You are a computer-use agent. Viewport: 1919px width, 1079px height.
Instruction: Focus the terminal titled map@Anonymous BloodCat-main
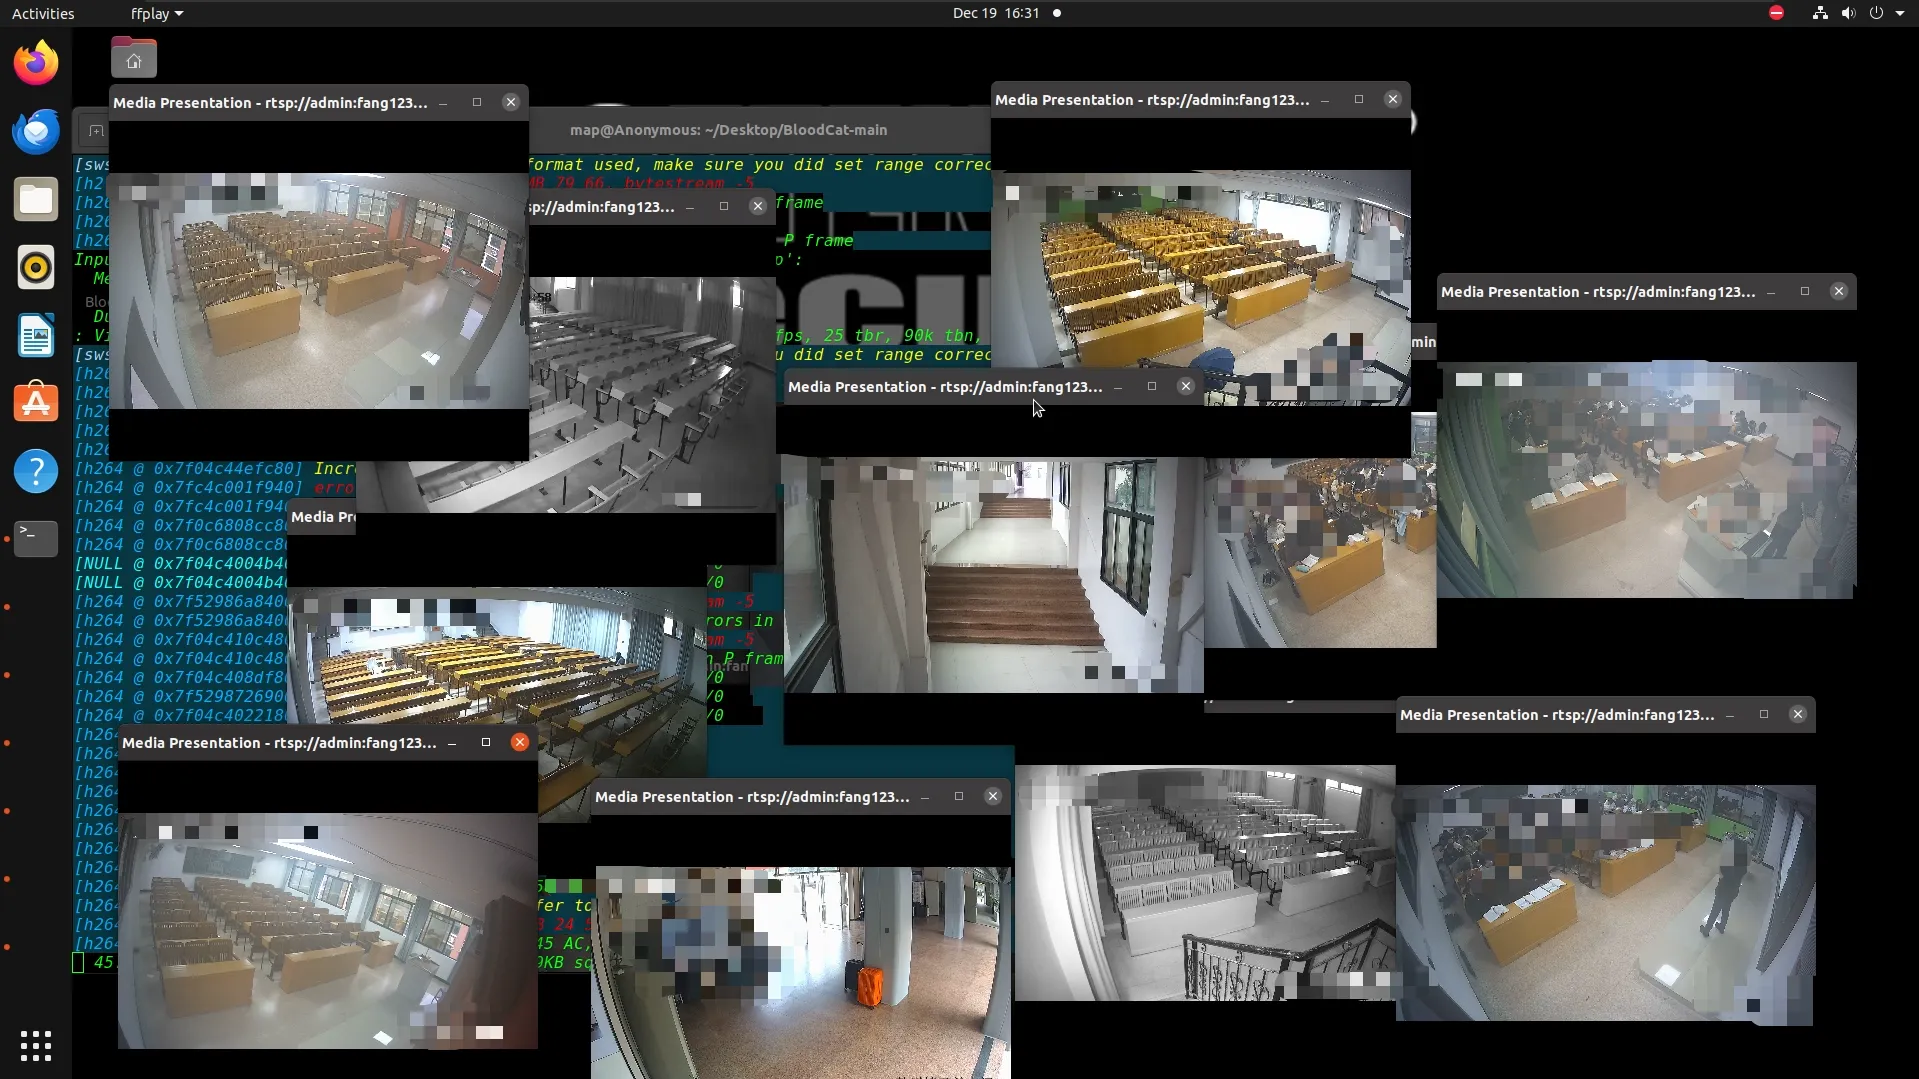728,130
